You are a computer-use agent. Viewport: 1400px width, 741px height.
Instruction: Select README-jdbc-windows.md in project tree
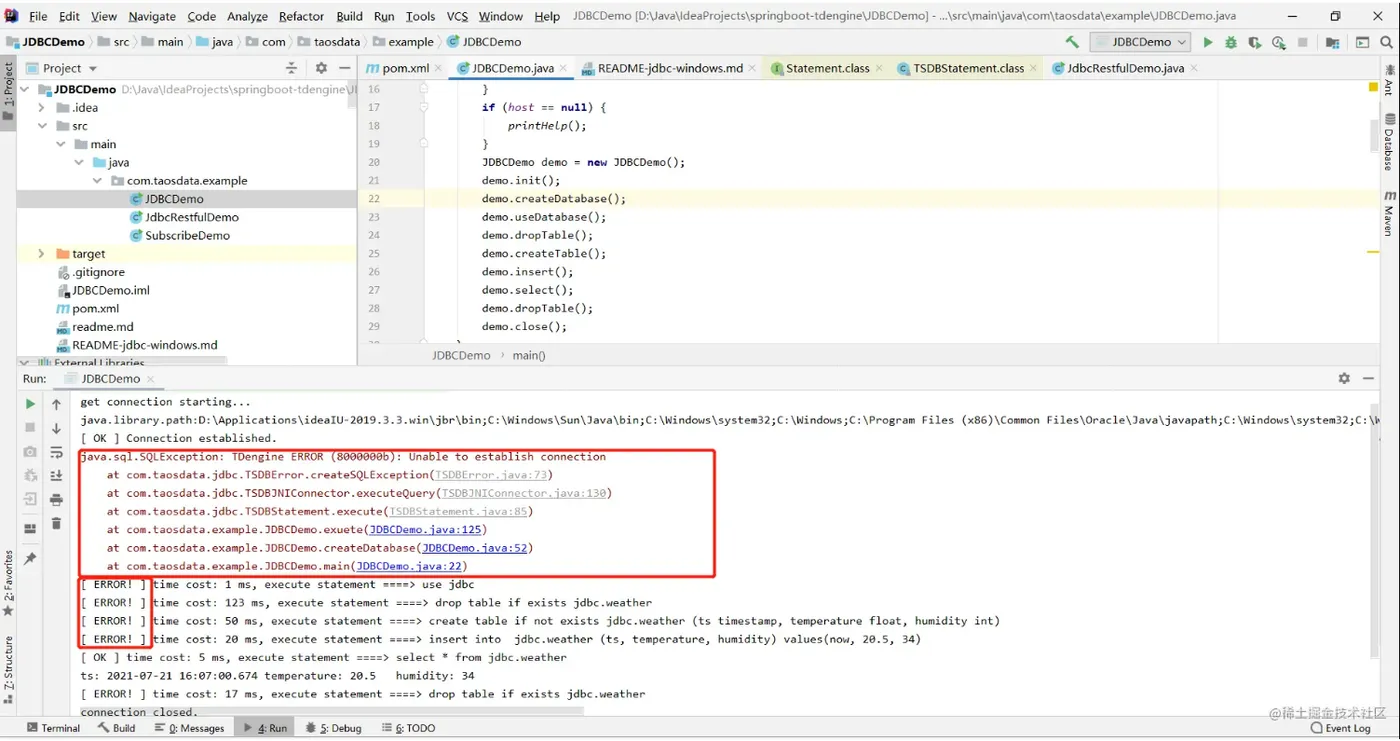[x=144, y=345]
